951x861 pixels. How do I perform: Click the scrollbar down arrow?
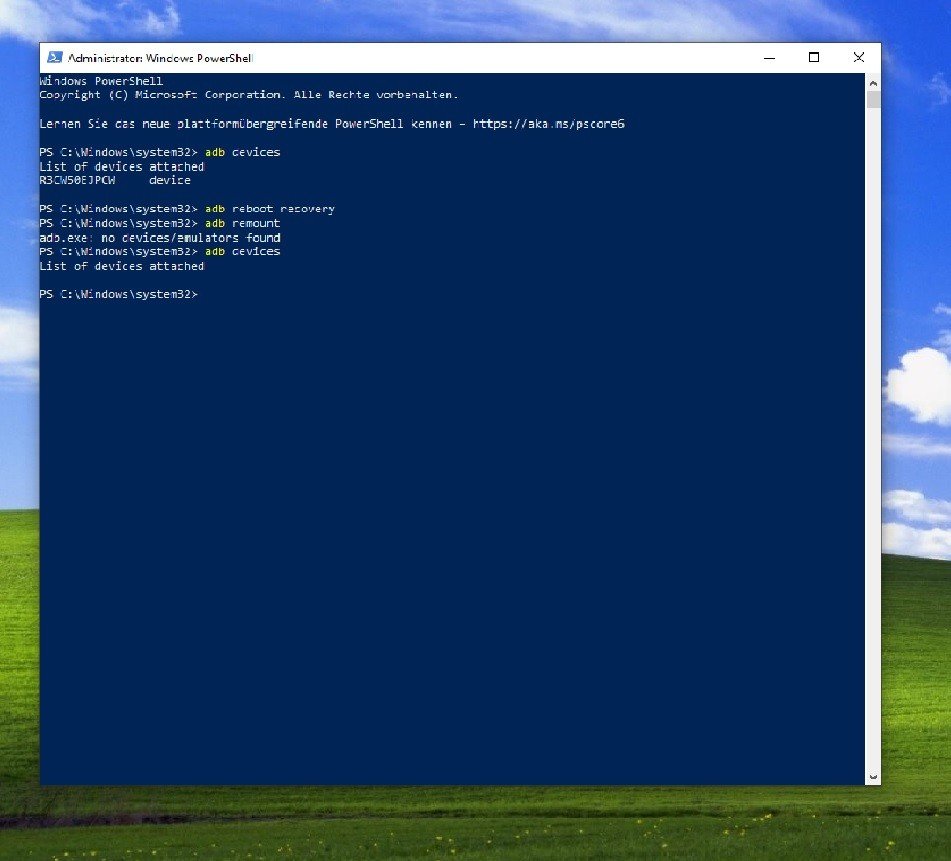point(873,776)
